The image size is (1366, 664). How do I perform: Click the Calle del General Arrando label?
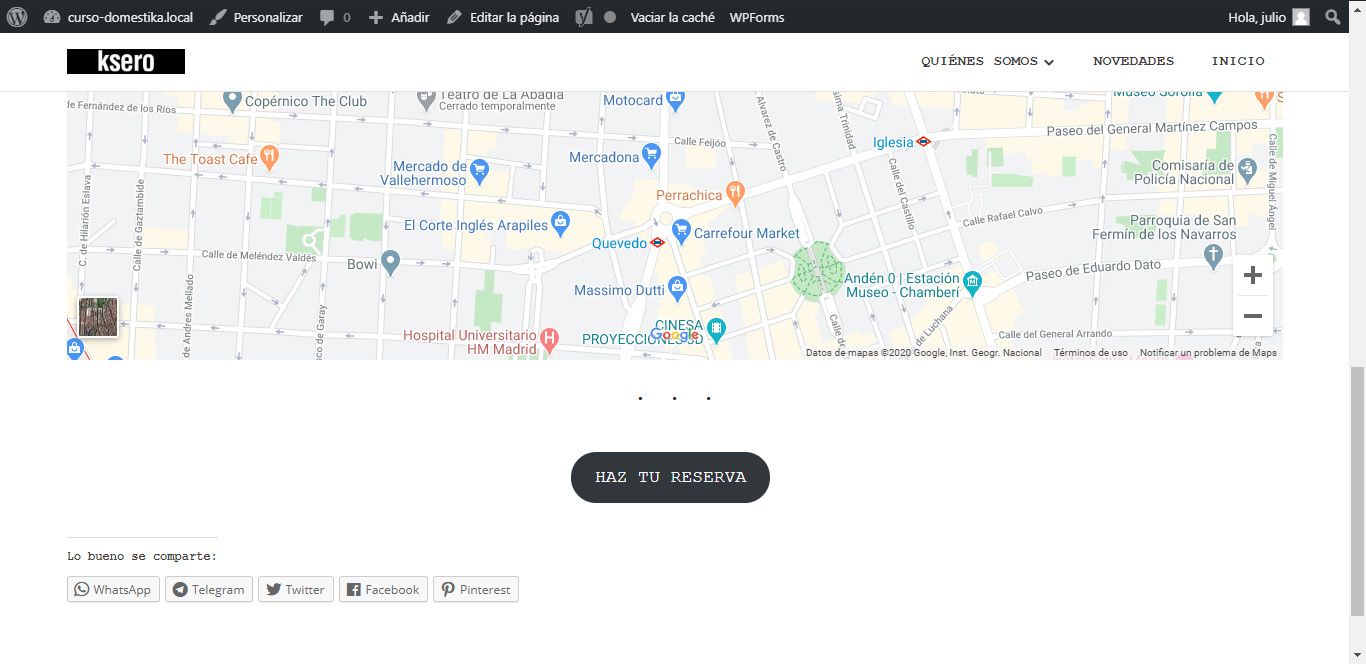1055,334
